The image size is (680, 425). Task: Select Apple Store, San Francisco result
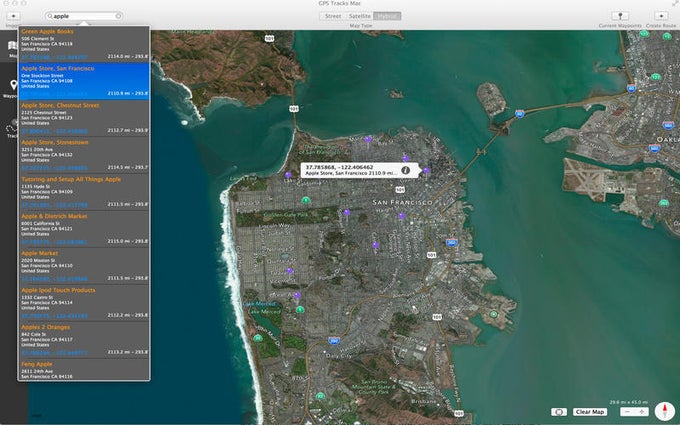click(84, 81)
